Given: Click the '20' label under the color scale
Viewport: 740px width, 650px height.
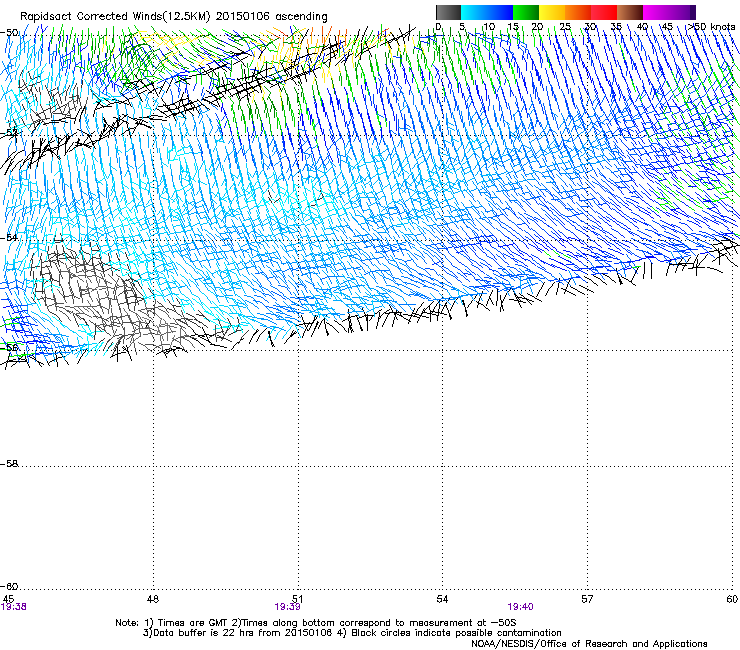Looking at the screenshot, I should [x=538, y=27].
